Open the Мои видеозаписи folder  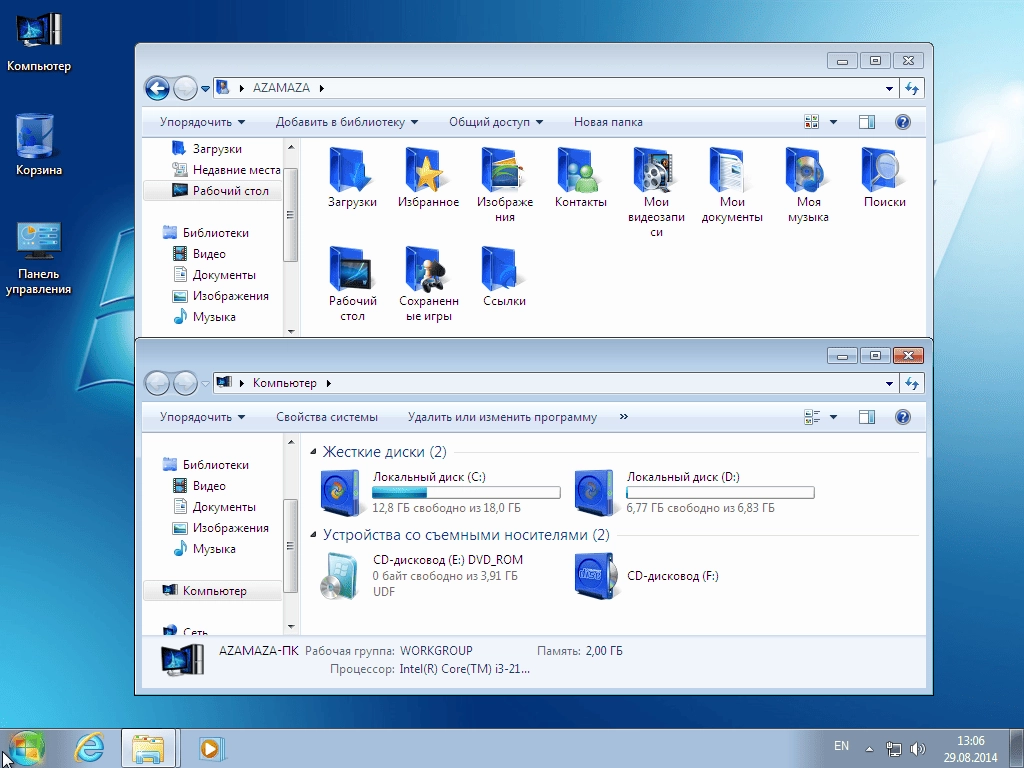point(656,192)
